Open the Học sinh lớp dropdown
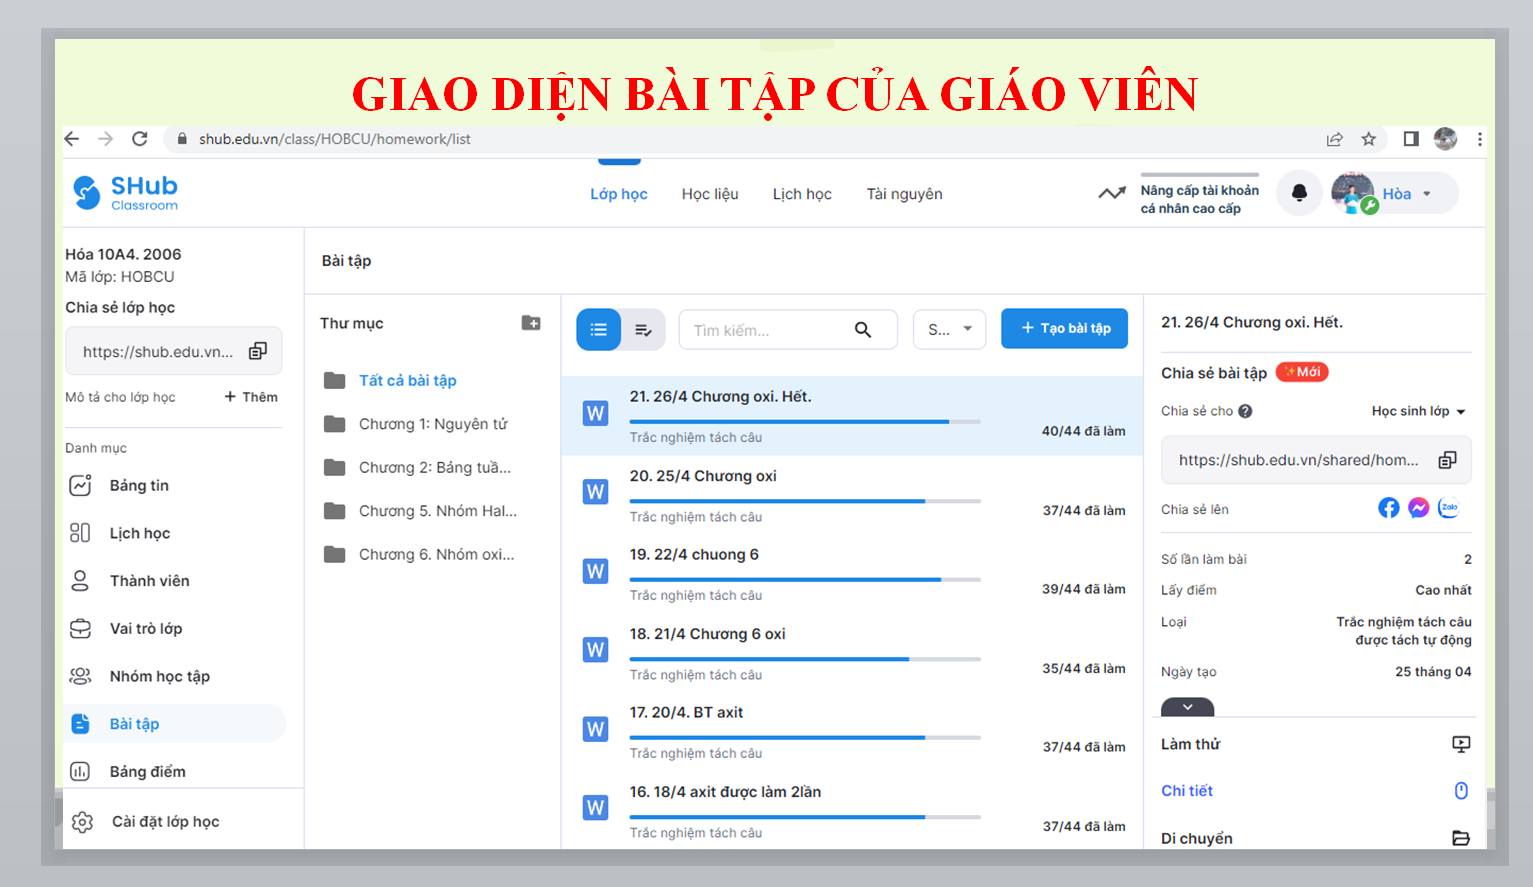Image resolution: width=1533 pixels, height=887 pixels. (1418, 411)
